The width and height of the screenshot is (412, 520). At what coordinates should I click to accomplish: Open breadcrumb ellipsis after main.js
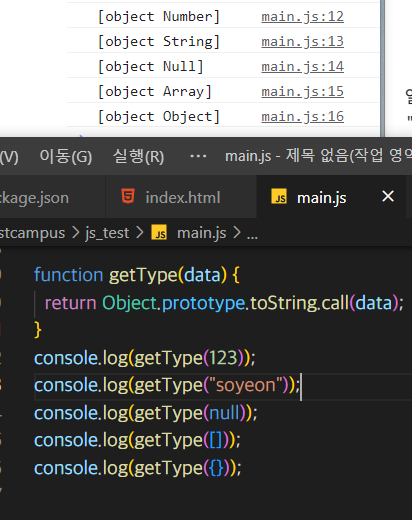(252, 235)
